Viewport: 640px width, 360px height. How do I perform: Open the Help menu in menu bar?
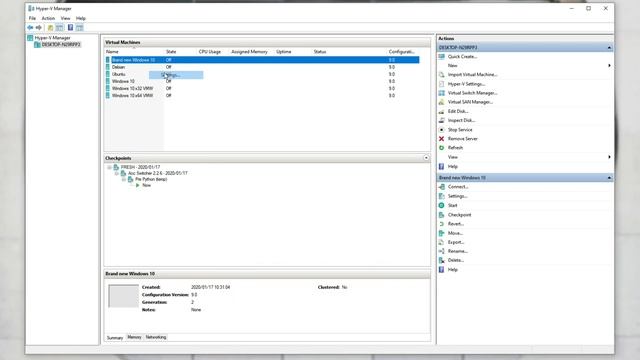(81, 18)
